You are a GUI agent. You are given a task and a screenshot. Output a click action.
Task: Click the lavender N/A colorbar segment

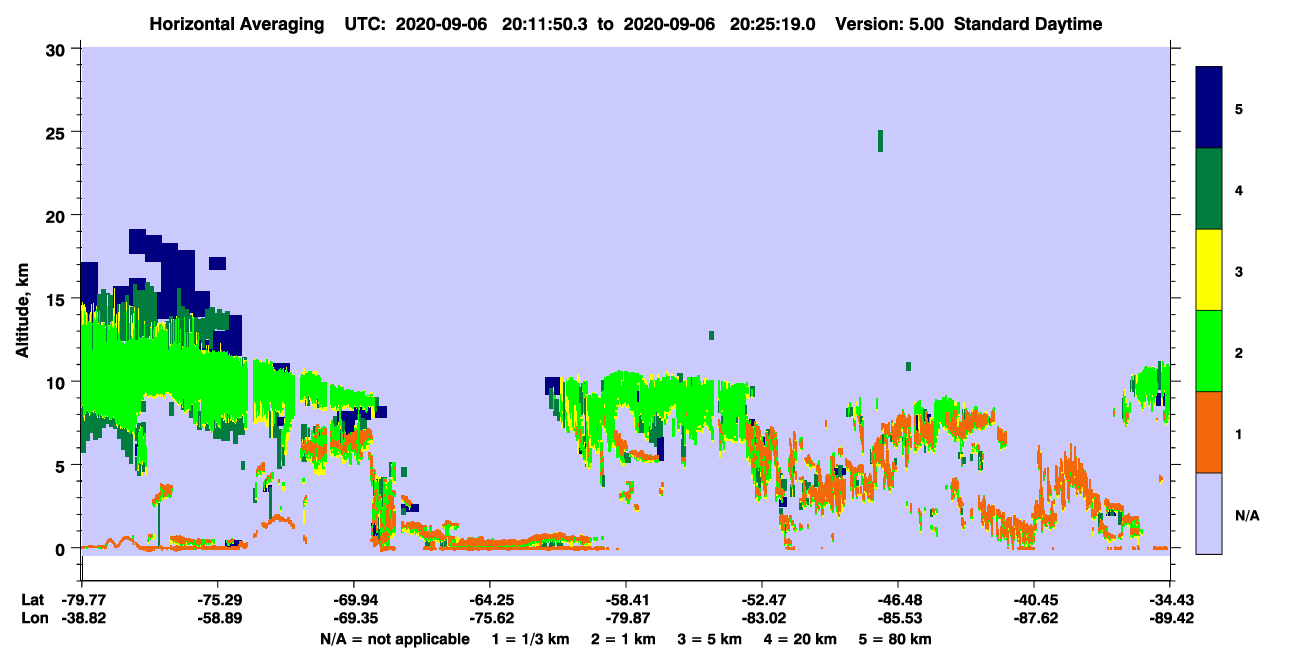pos(1209,513)
